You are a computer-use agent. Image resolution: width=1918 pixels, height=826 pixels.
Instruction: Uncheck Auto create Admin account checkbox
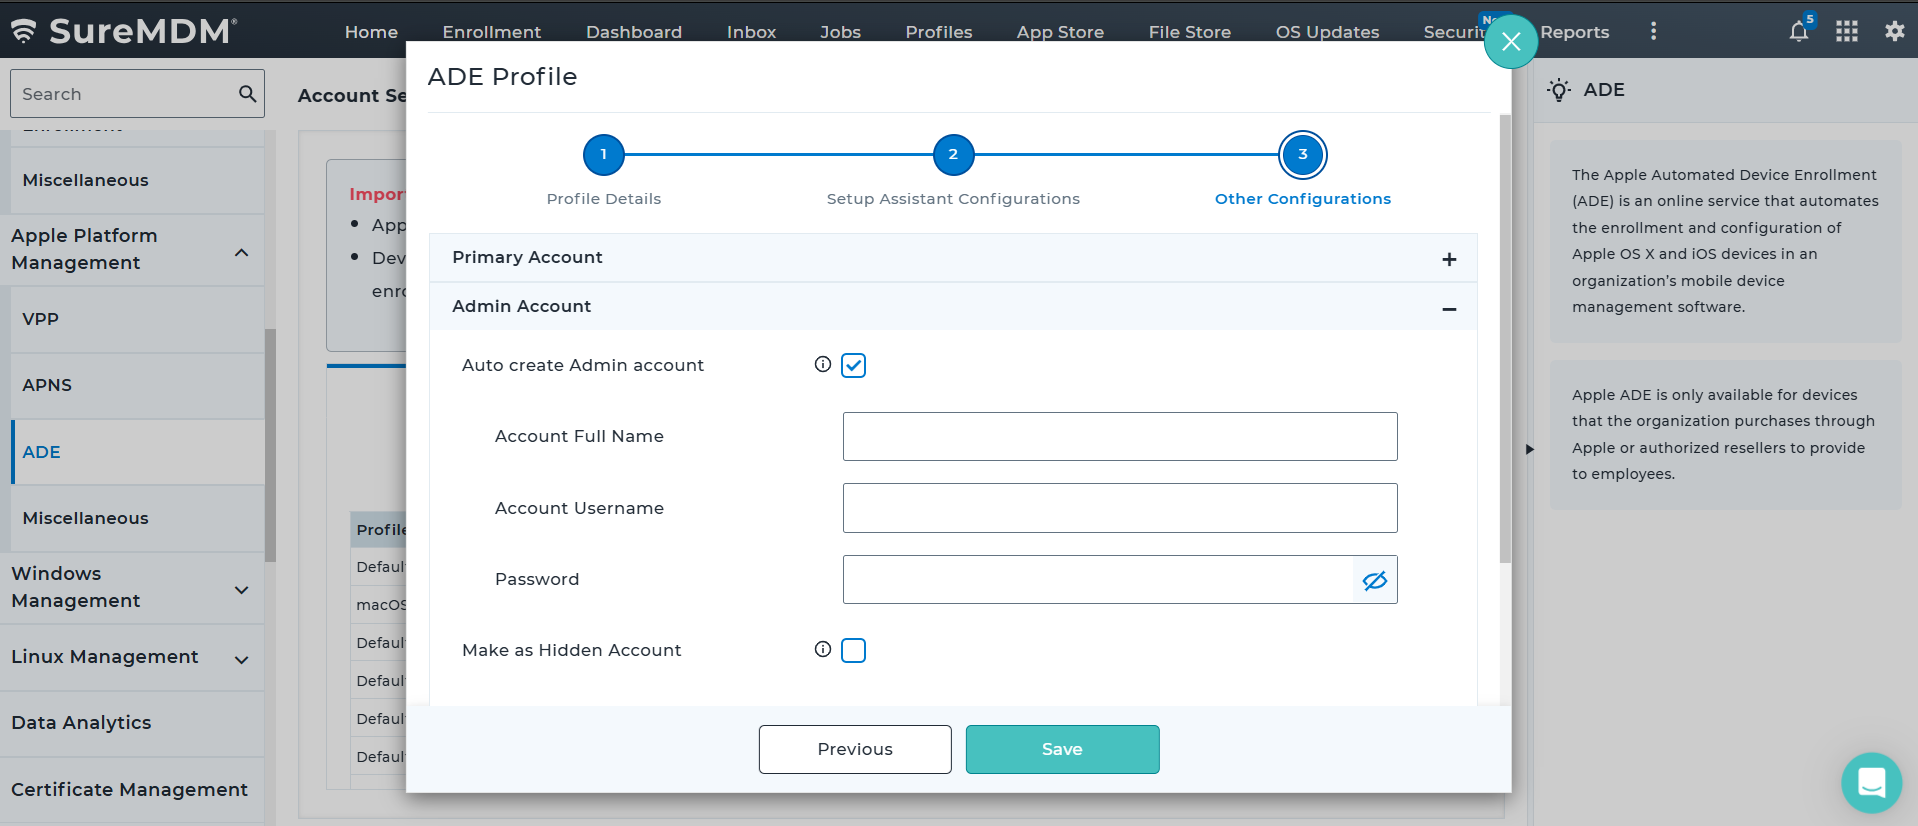[853, 366]
